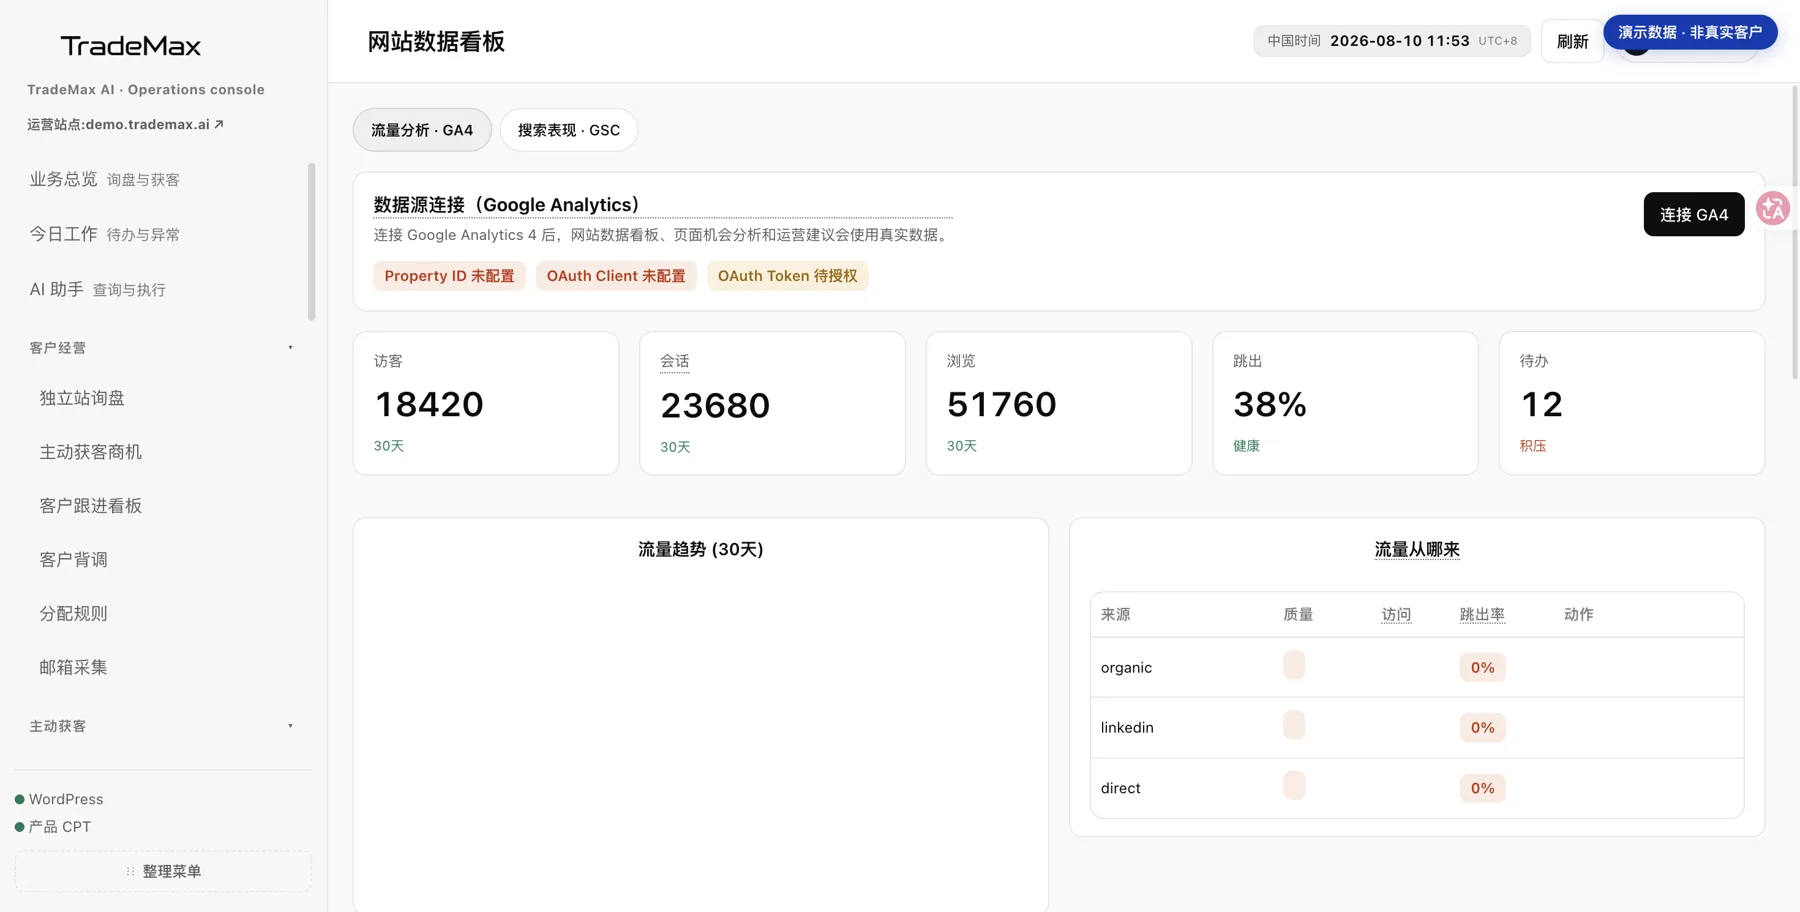Go to 主动获客商机 page
Screen dimensions: 1800x912
[91, 452]
